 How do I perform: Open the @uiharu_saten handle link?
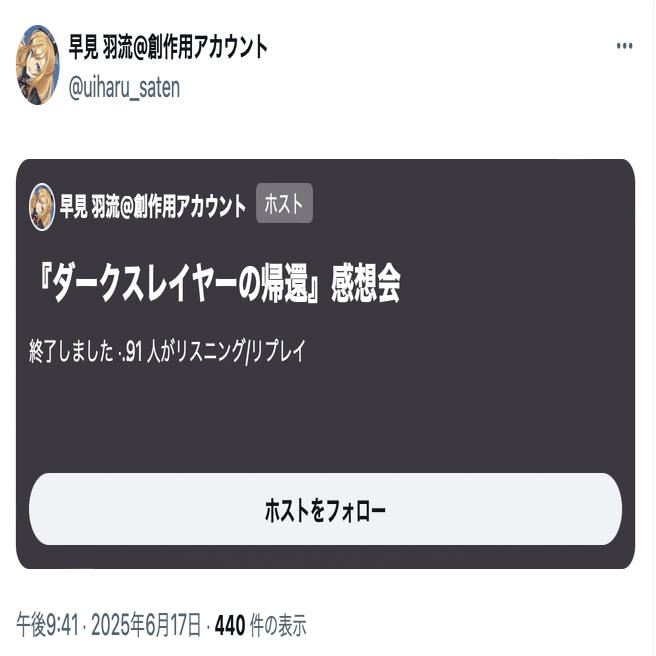pyautogui.click(x=124, y=88)
